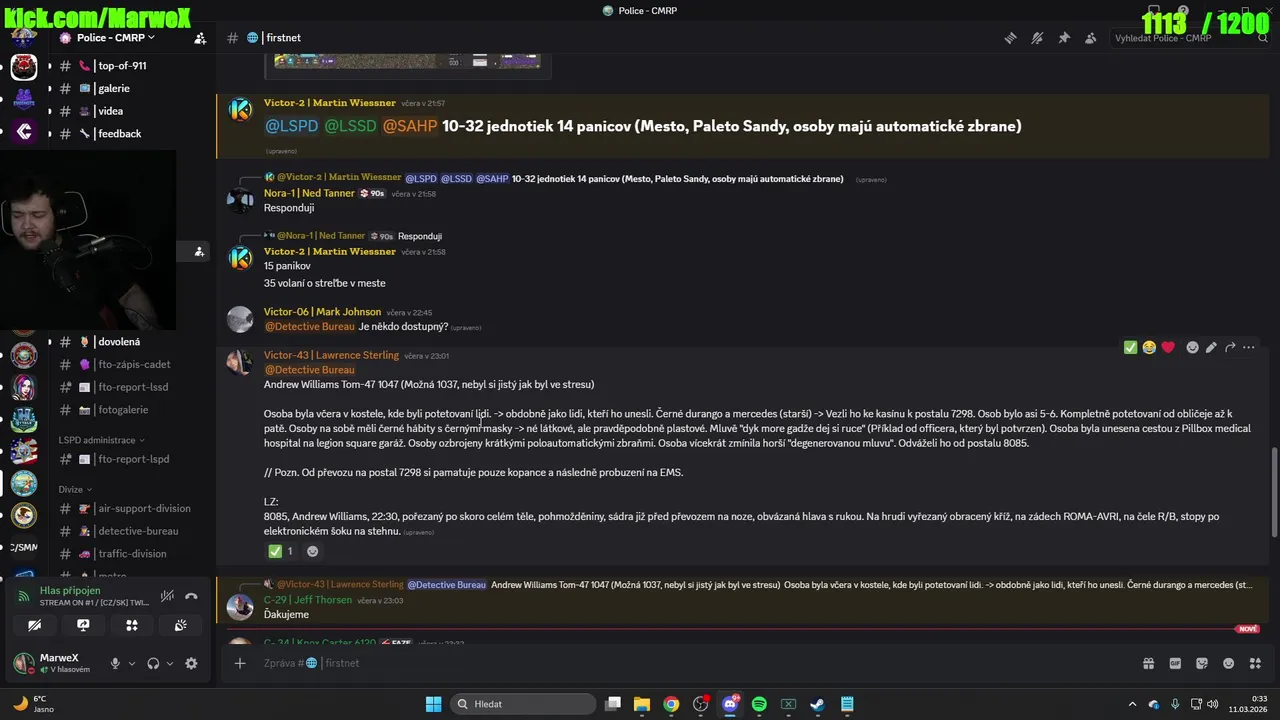1280x720 pixels.
Task: Open the detective-bureau channel
Action: tap(138, 531)
